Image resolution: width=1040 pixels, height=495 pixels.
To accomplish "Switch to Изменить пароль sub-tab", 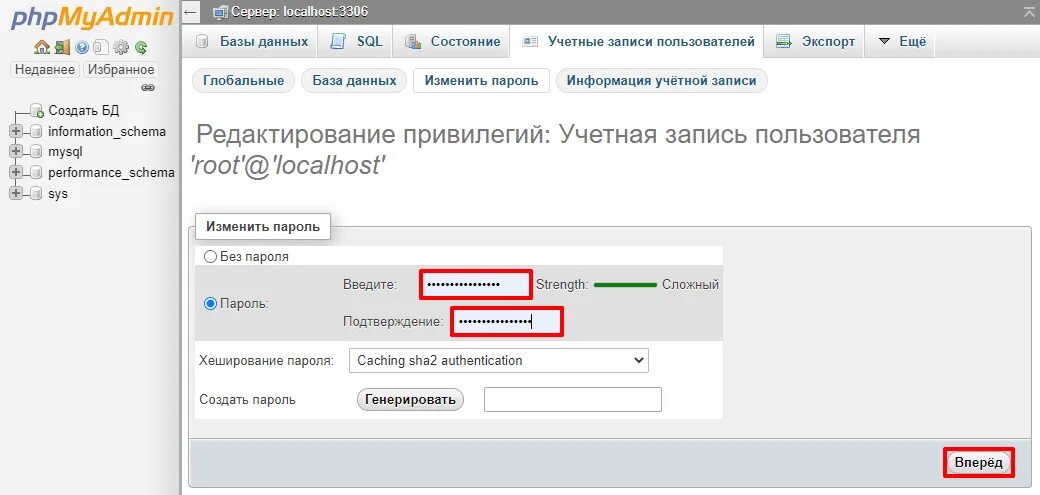I will pyautogui.click(x=482, y=81).
